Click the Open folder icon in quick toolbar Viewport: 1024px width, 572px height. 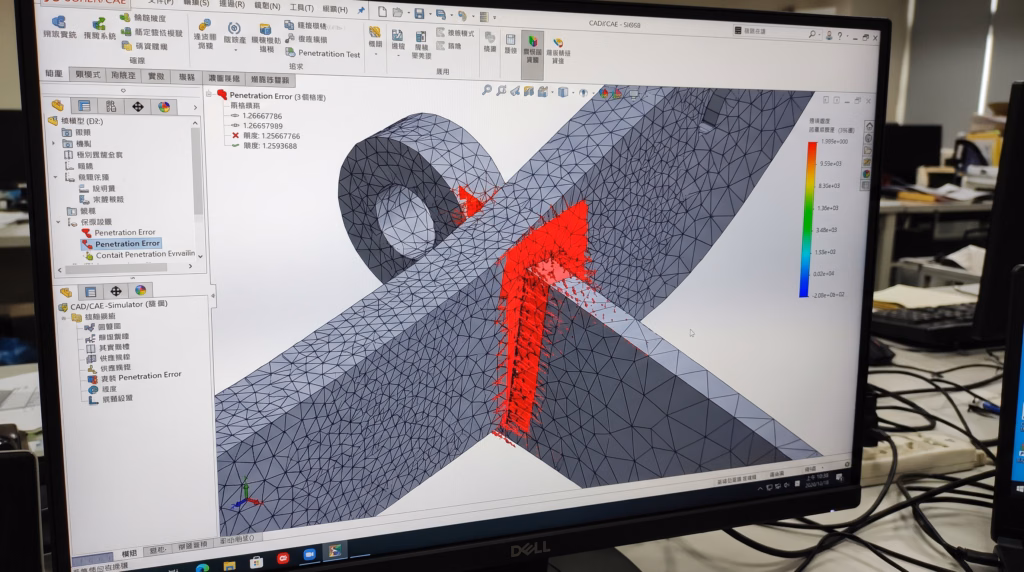(x=398, y=12)
